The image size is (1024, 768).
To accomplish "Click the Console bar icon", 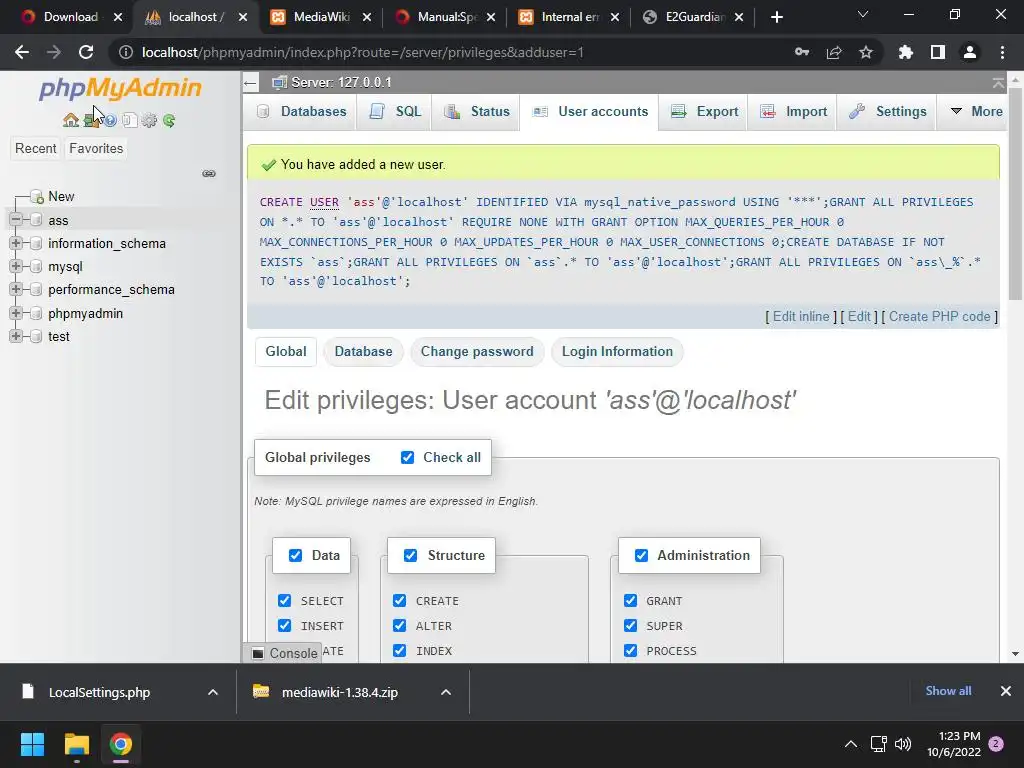I will click(258, 653).
